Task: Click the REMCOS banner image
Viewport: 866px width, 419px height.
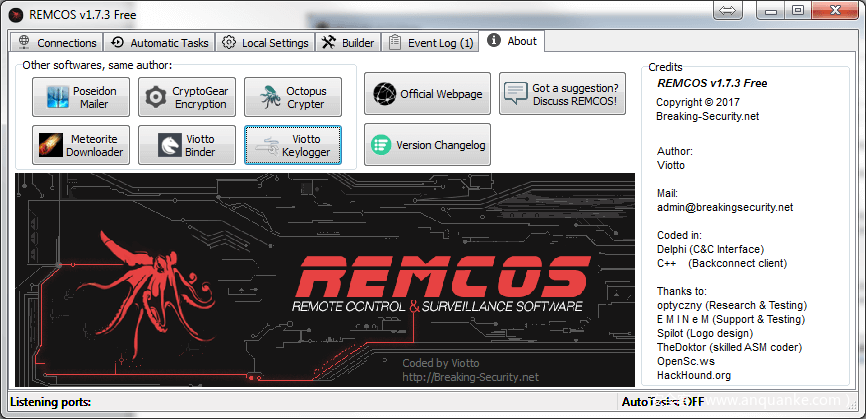Action: click(x=325, y=280)
